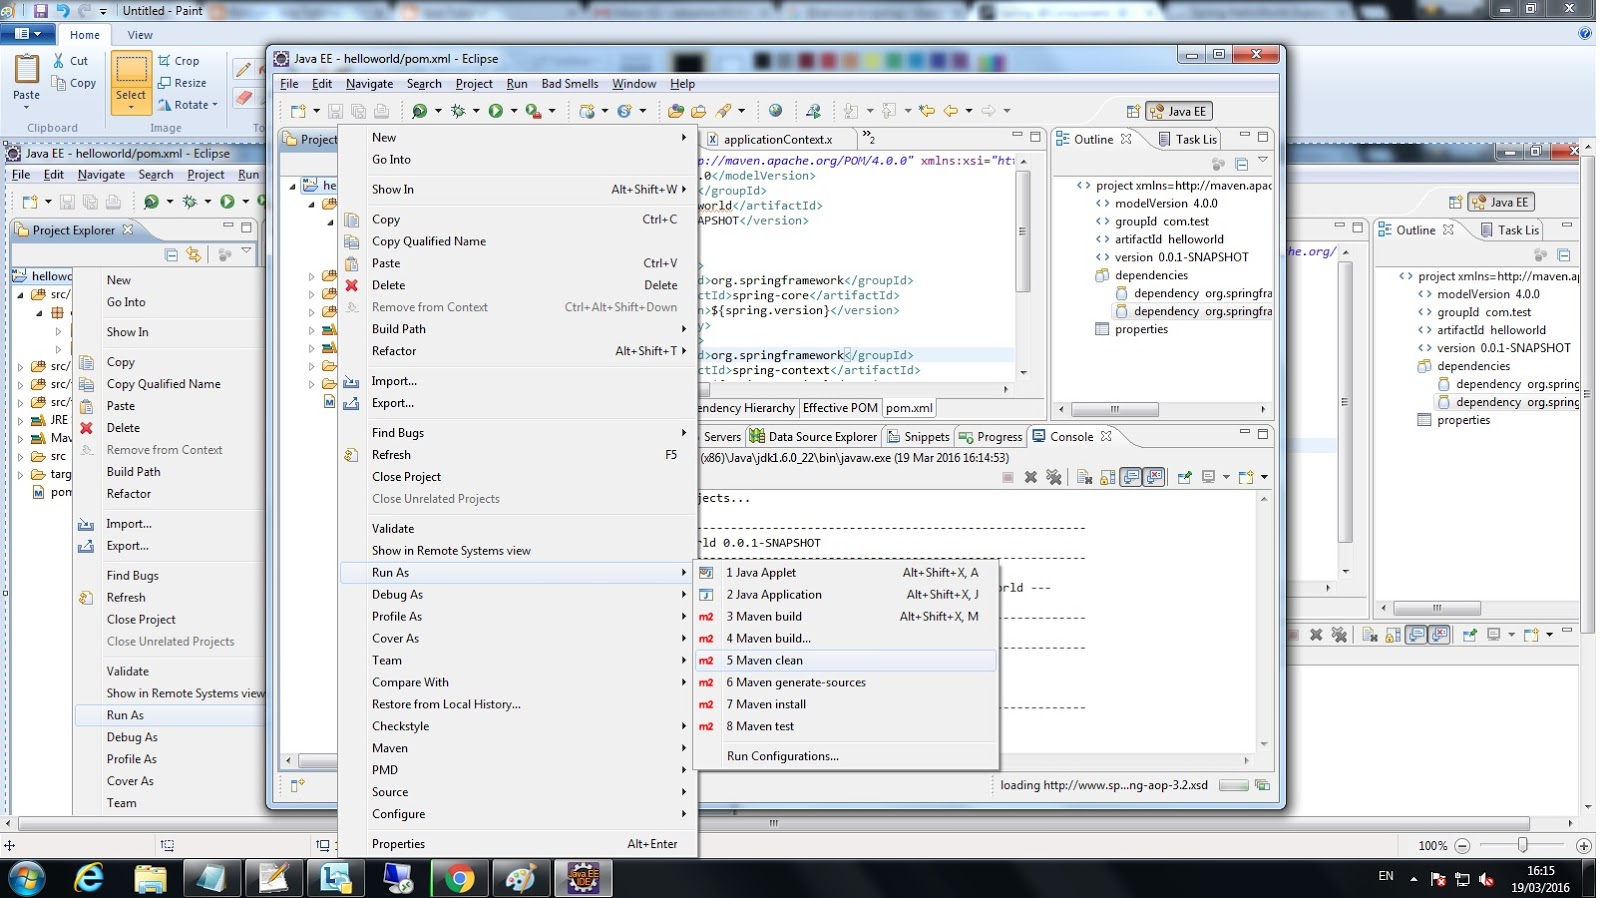Choose 3 Maven build from submenu
The height and width of the screenshot is (898, 1600).
(846, 616)
